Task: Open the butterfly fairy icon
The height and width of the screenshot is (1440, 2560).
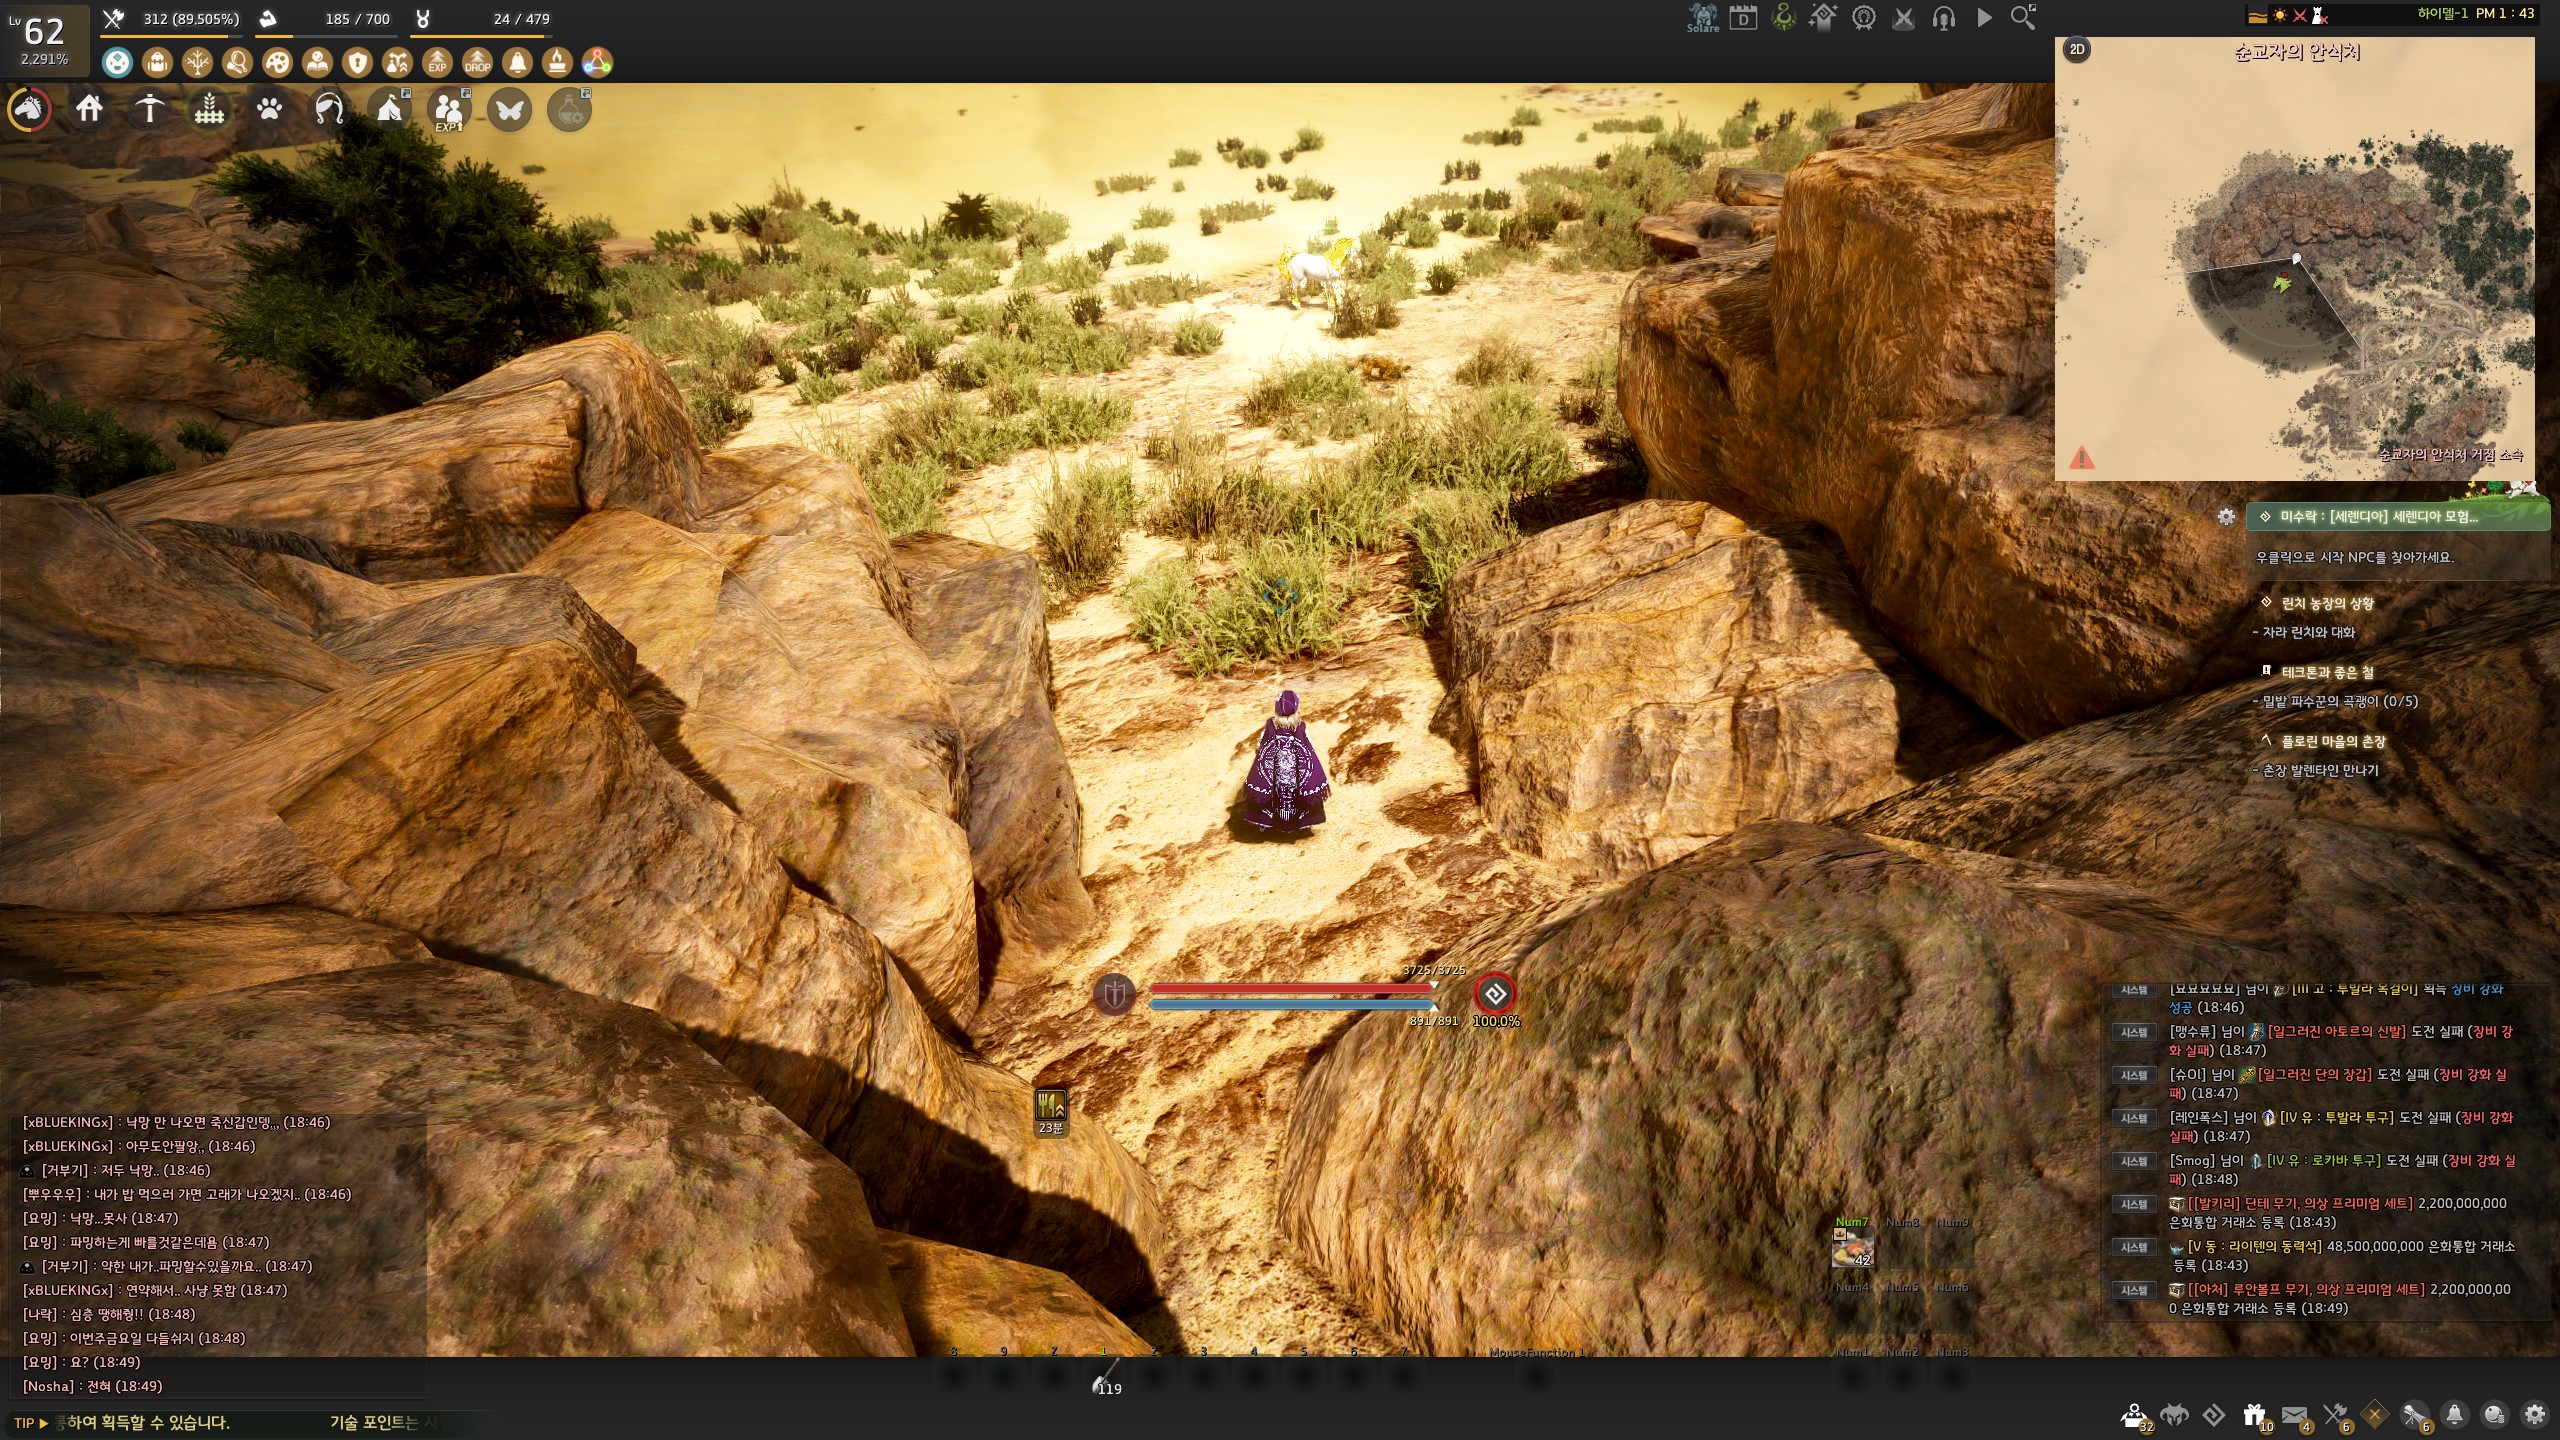Action: point(509,109)
